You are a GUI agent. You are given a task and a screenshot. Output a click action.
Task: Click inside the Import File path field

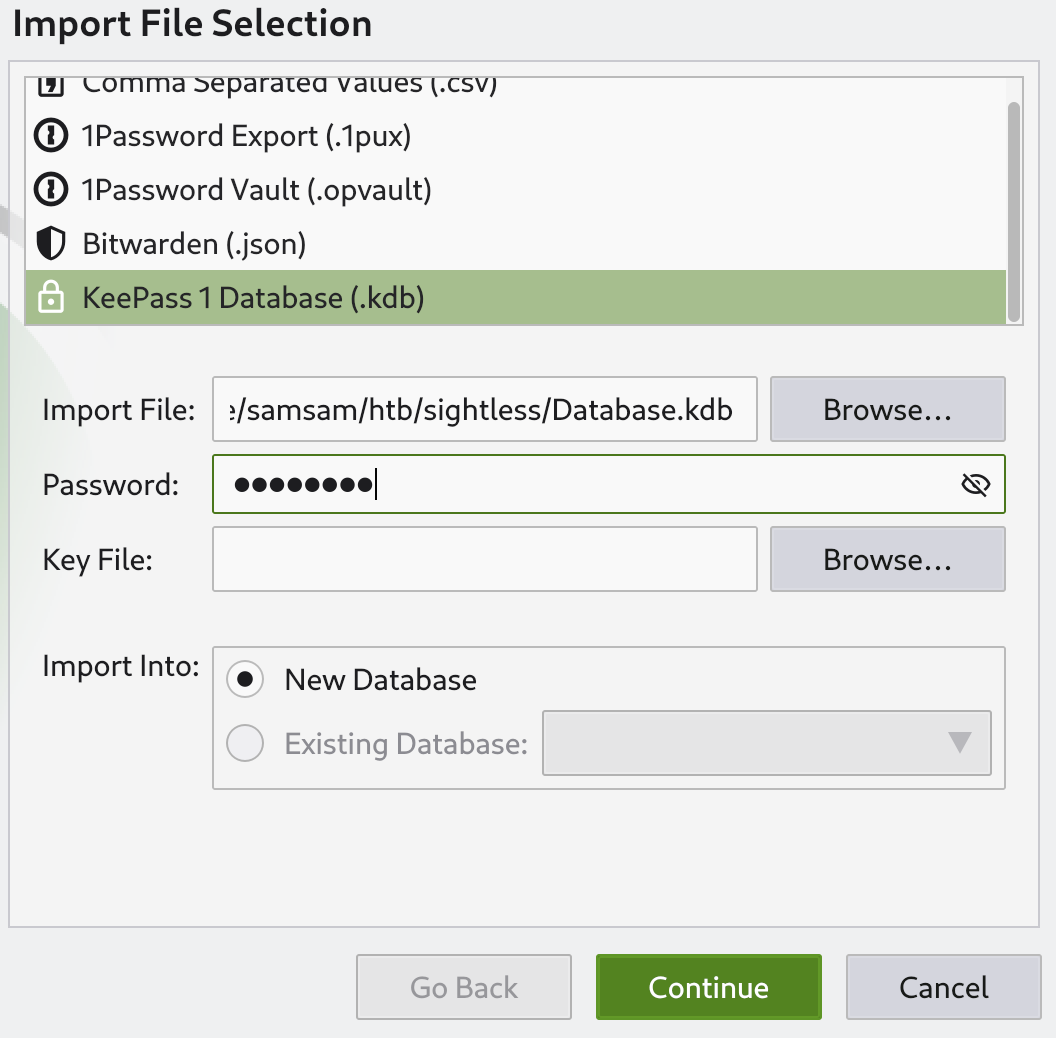pyautogui.click(x=484, y=409)
